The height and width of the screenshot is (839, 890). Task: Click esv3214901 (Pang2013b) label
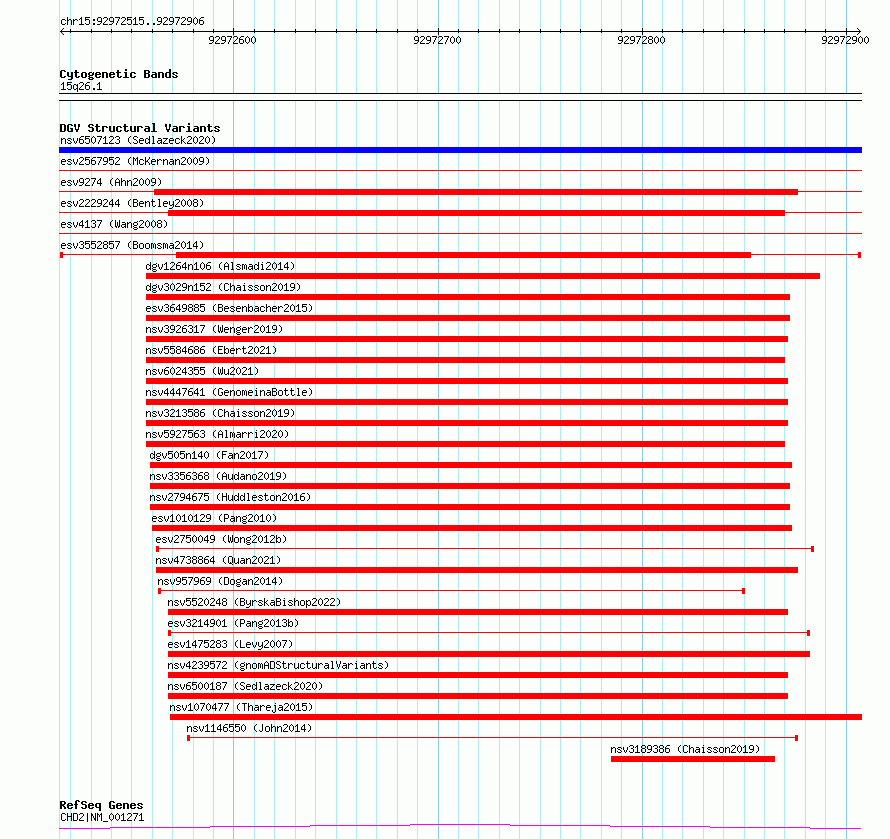point(233,623)
